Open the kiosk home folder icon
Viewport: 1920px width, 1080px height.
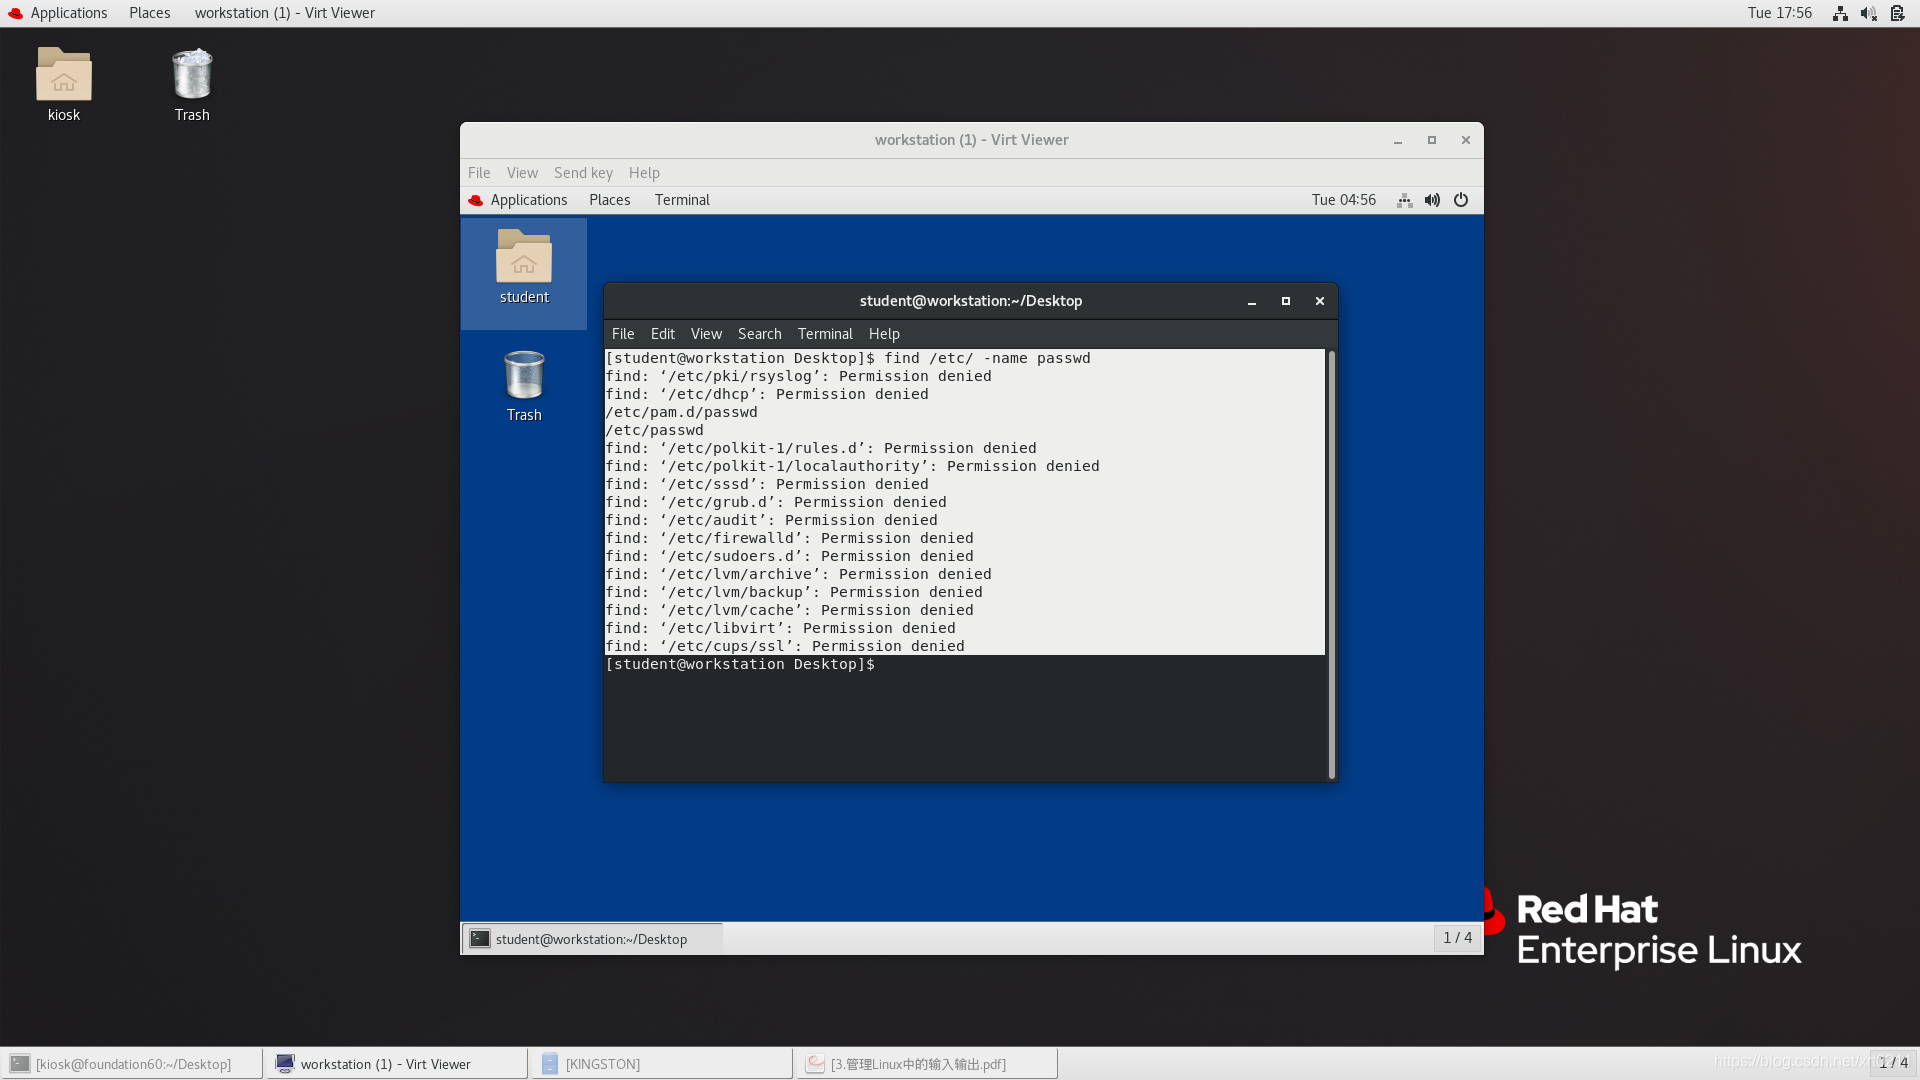coord(64,76)
